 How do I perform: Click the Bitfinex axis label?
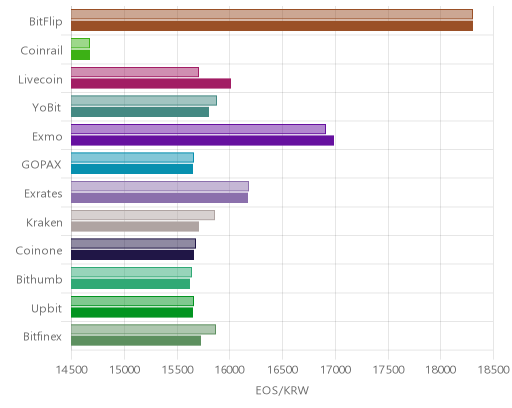pos(42,336)
